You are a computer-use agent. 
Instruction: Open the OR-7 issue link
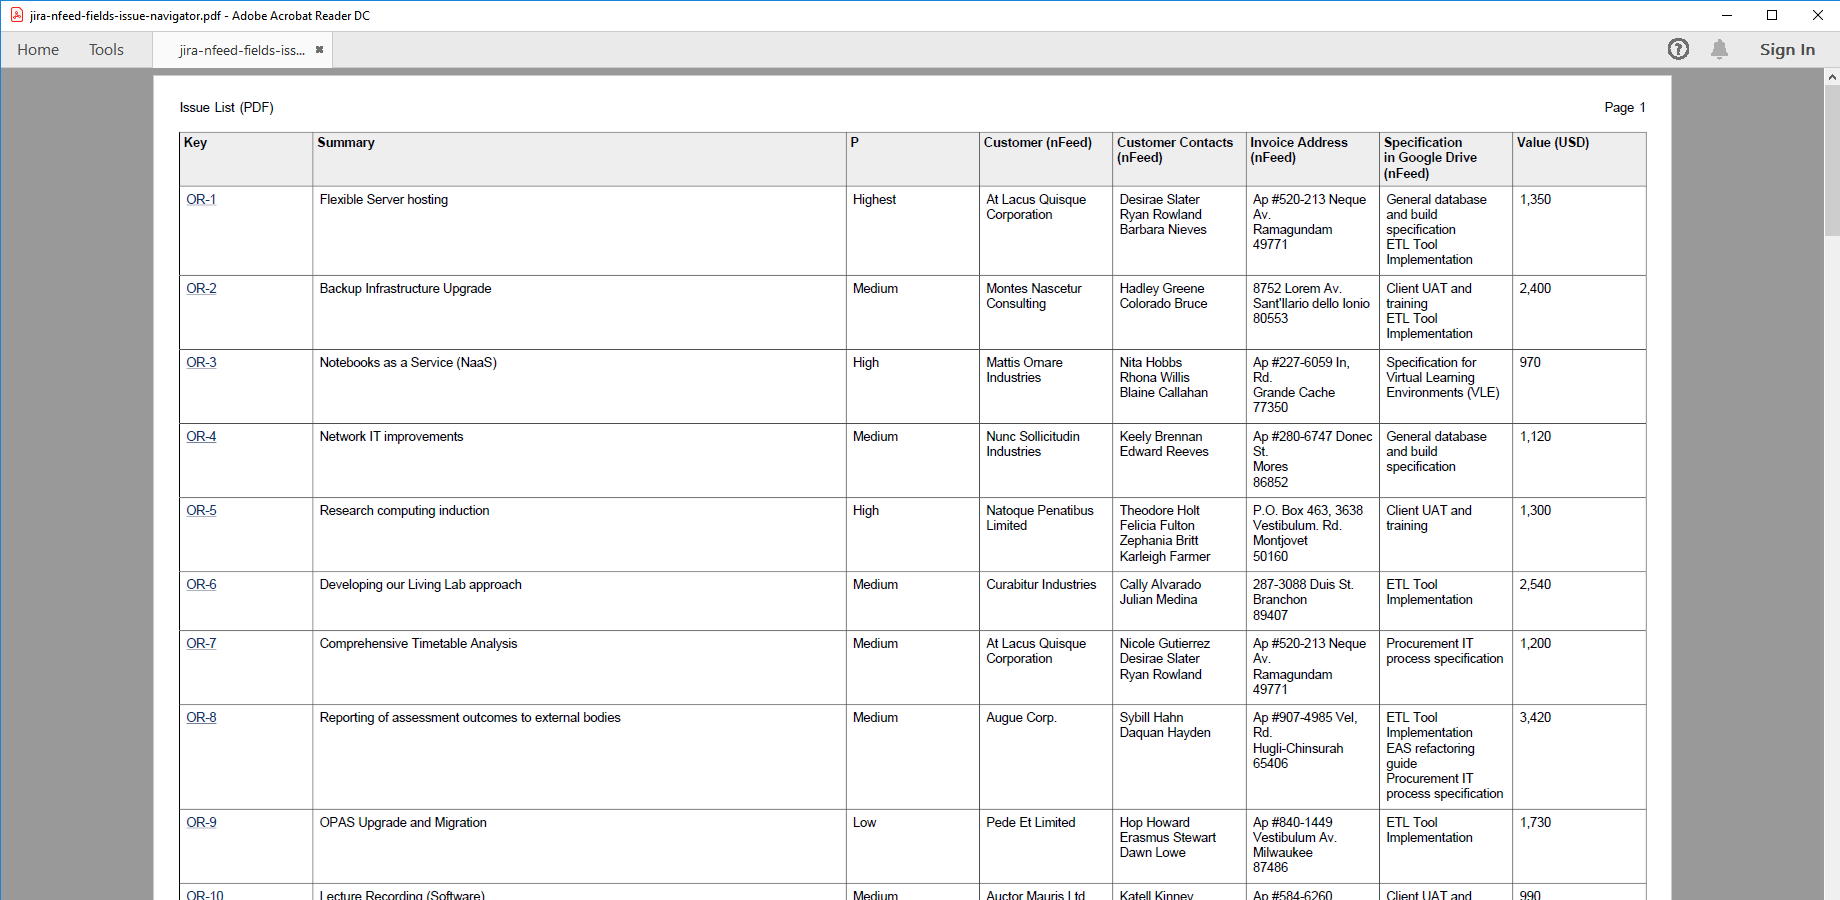coord(201,644)
